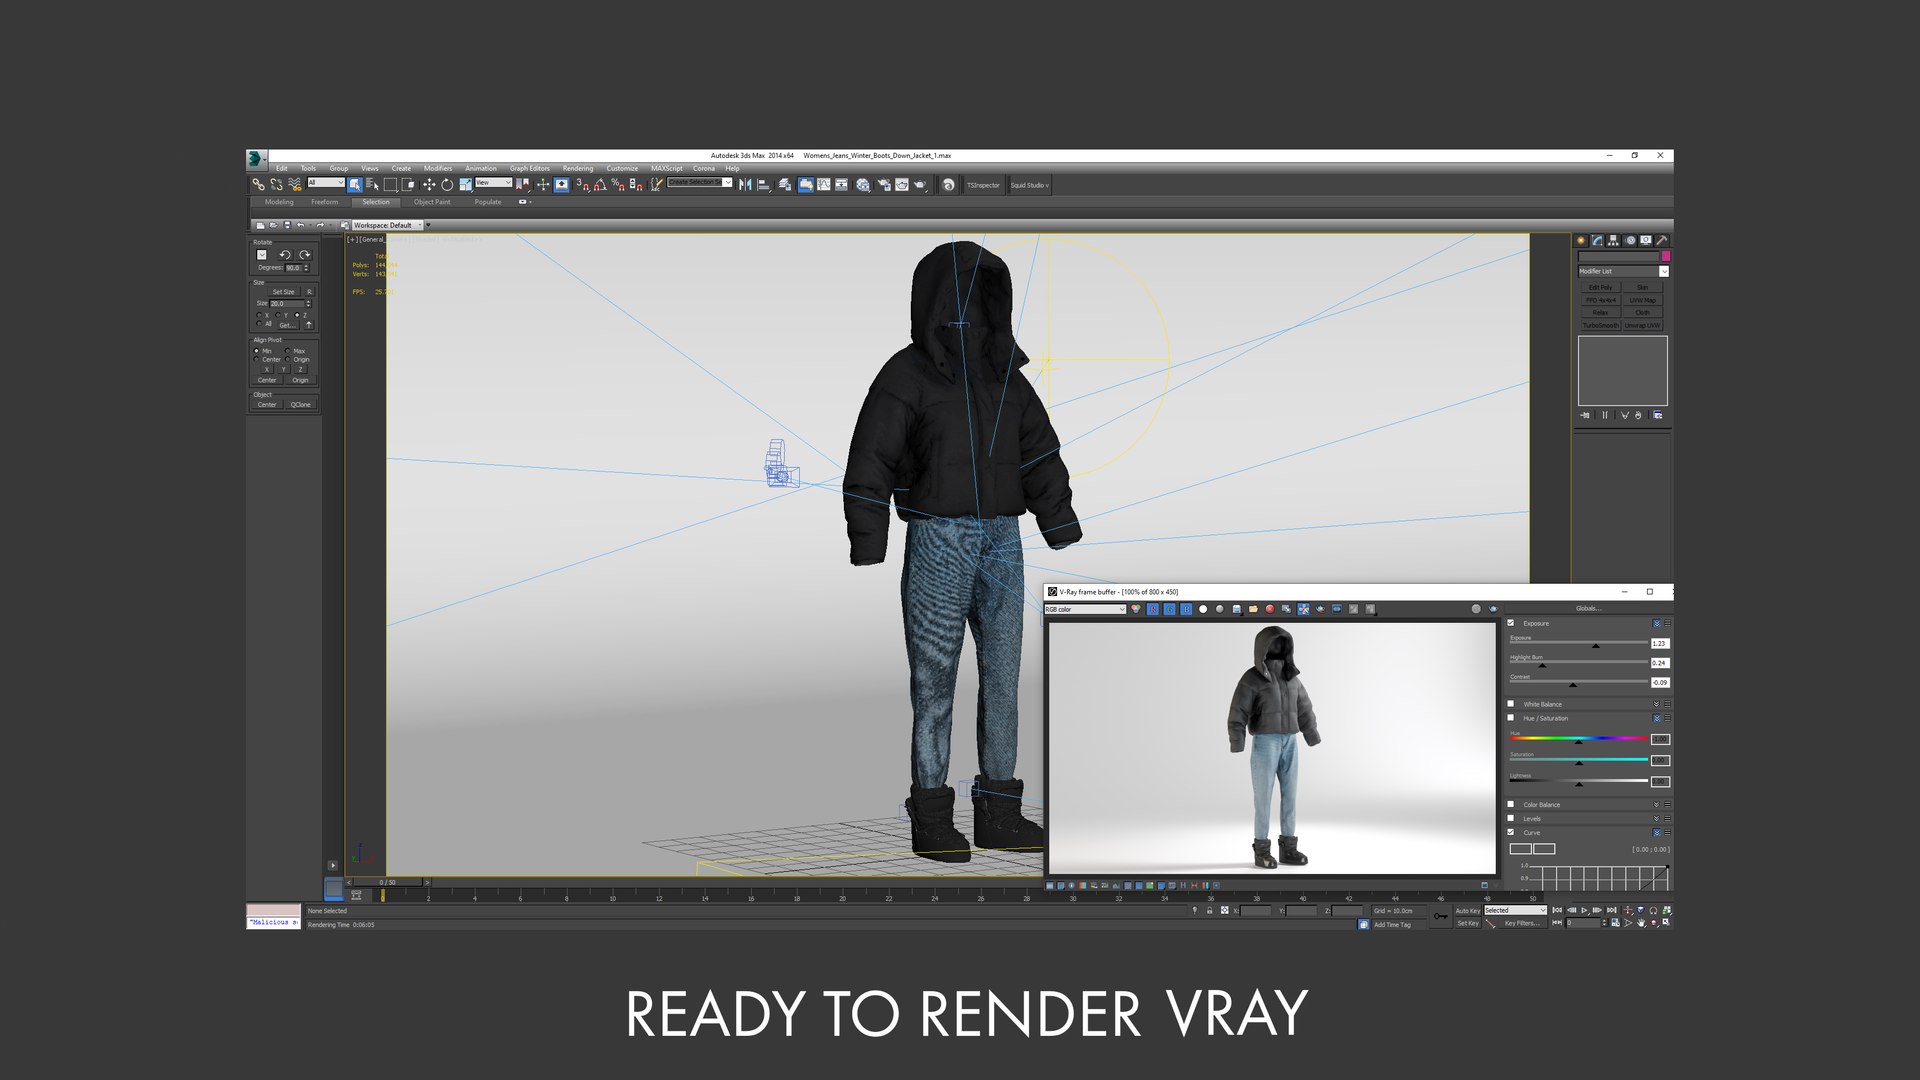
Task: Switch to alpha channel white circle in V-Ray buffer
Action: (1203, 609)
